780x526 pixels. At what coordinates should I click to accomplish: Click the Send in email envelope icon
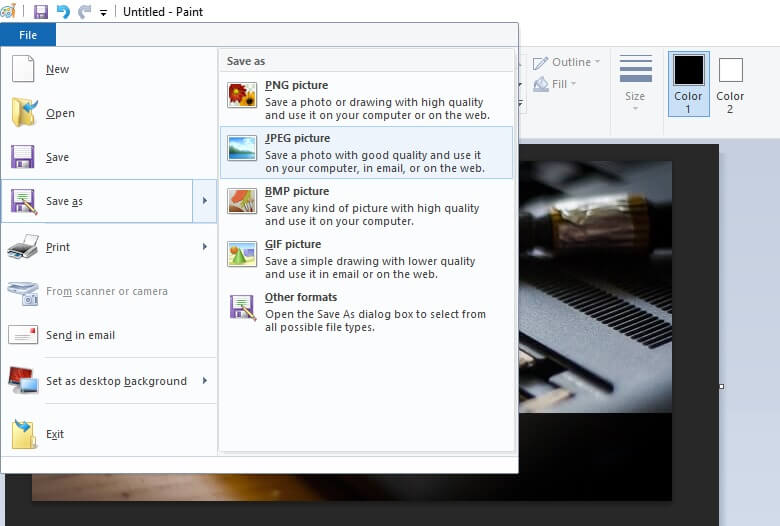[23, 335]
